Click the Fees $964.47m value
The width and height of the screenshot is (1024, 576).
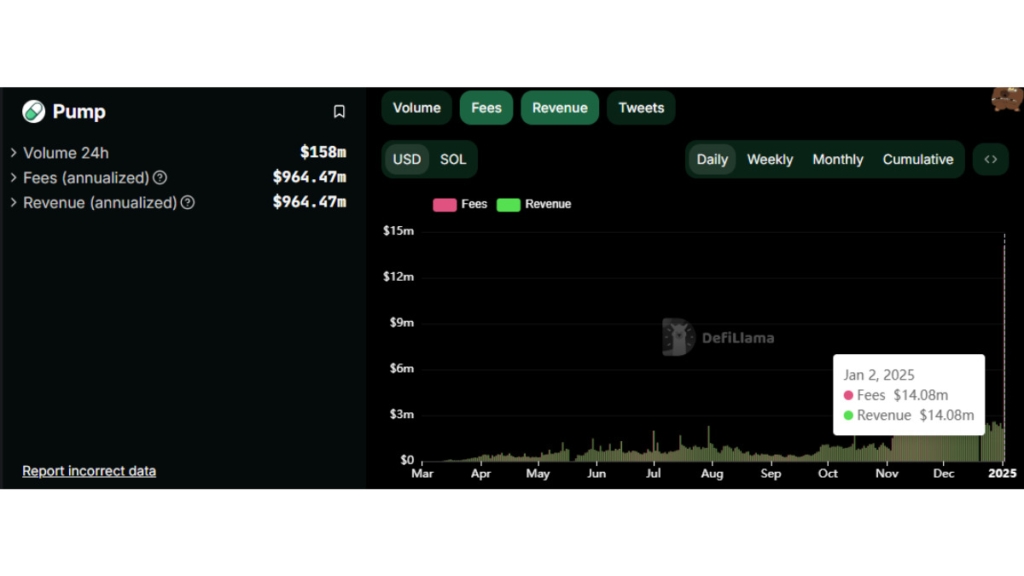tap(310, 177)
